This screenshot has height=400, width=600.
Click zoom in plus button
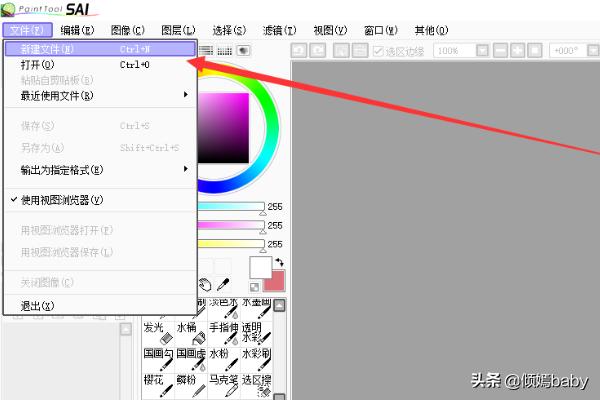(517, 51)
